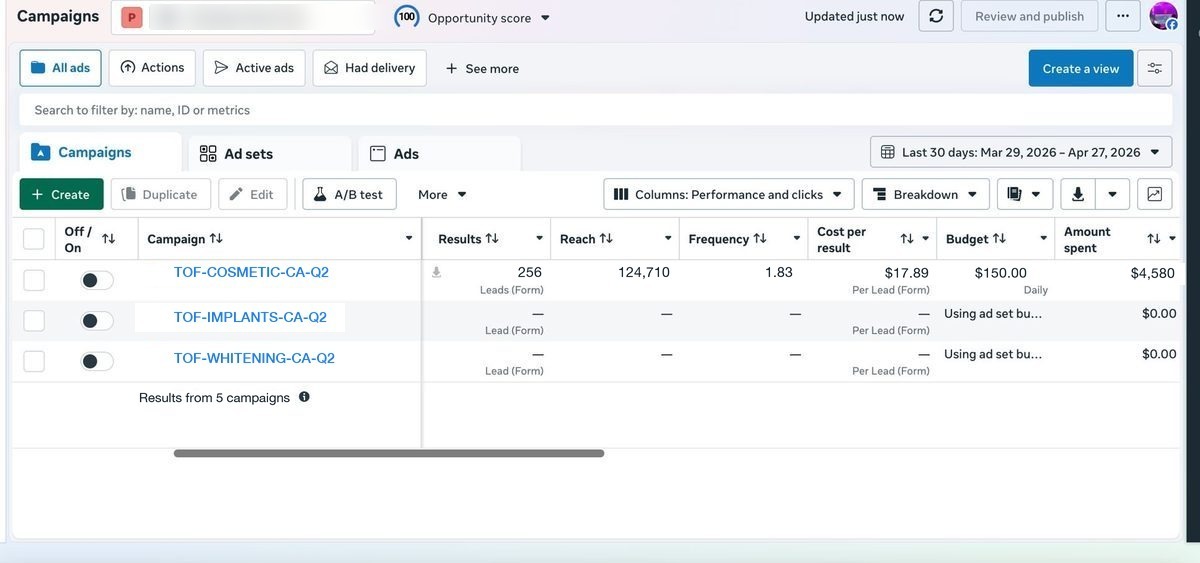Open the Results column options arrow
Screen dimensions: 1200x563
(x=539, y=239)
